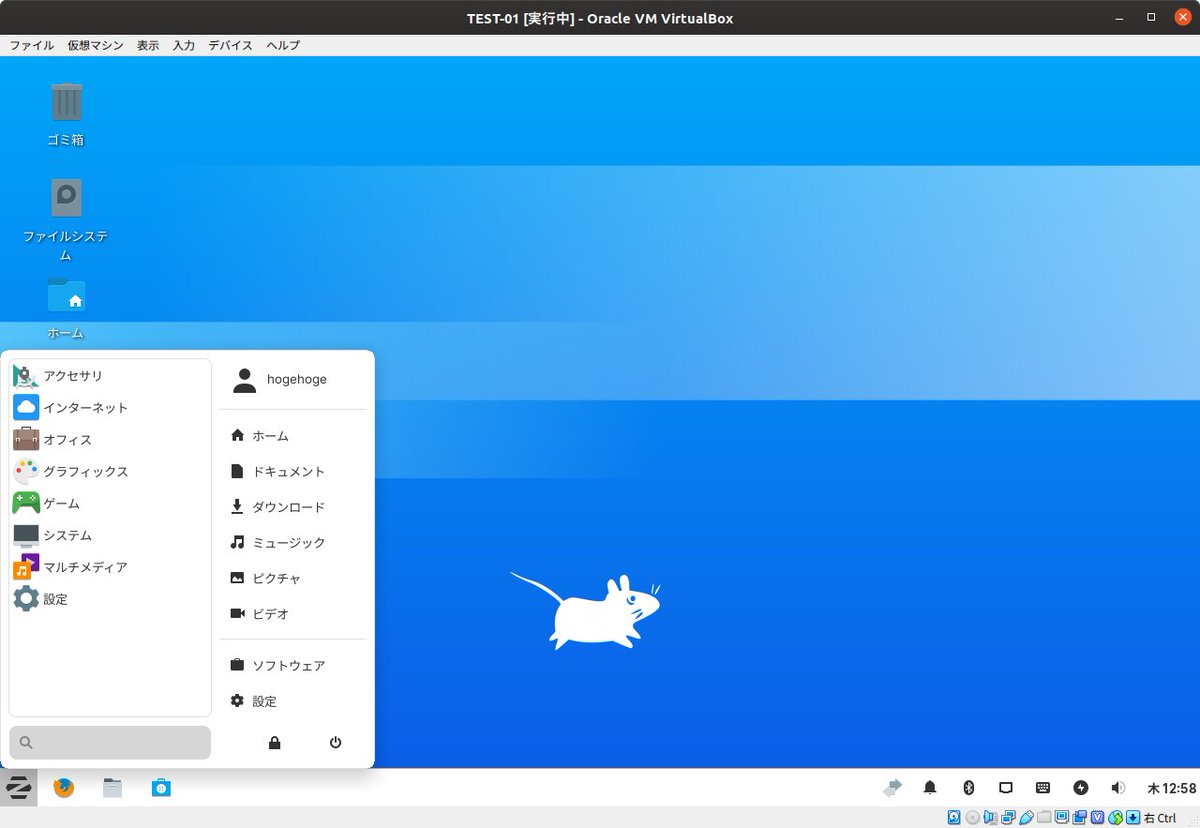Viewport: 1200px width, 828px height.
Task: Click the VirtualBox network status icon
Action: click(x=1008, y=817)
